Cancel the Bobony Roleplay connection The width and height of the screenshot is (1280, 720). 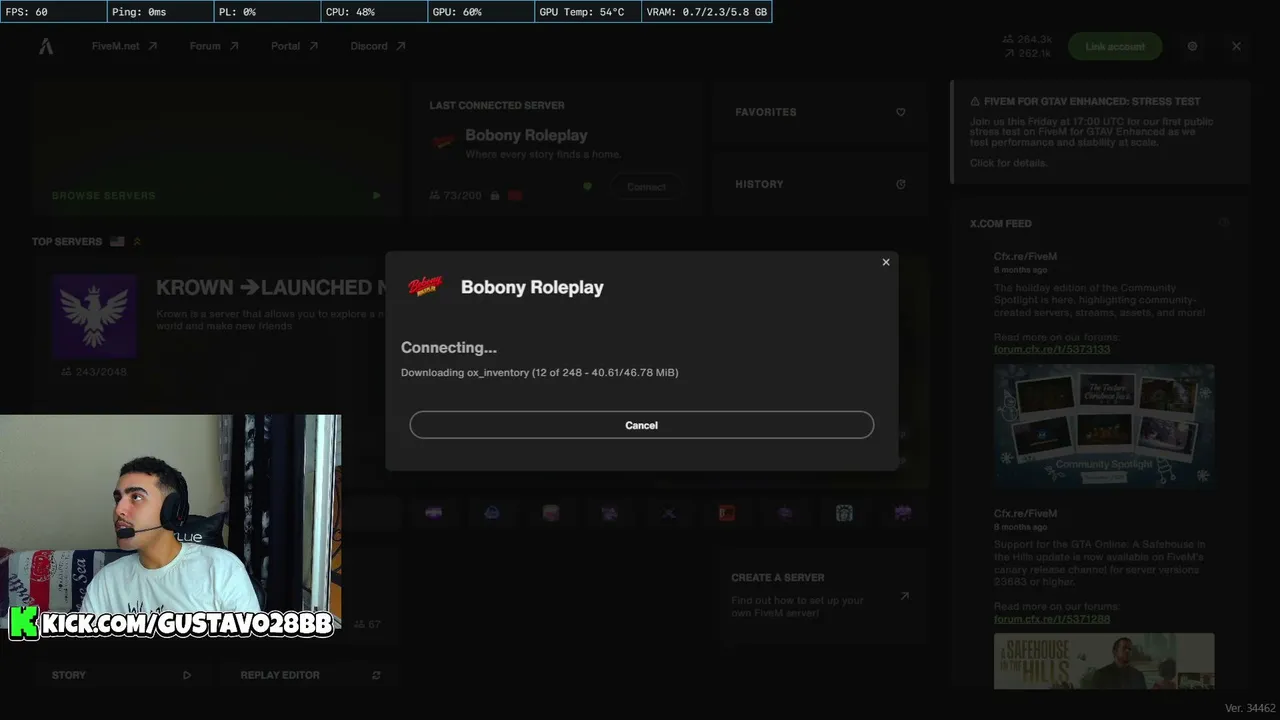tap(641, 425)
